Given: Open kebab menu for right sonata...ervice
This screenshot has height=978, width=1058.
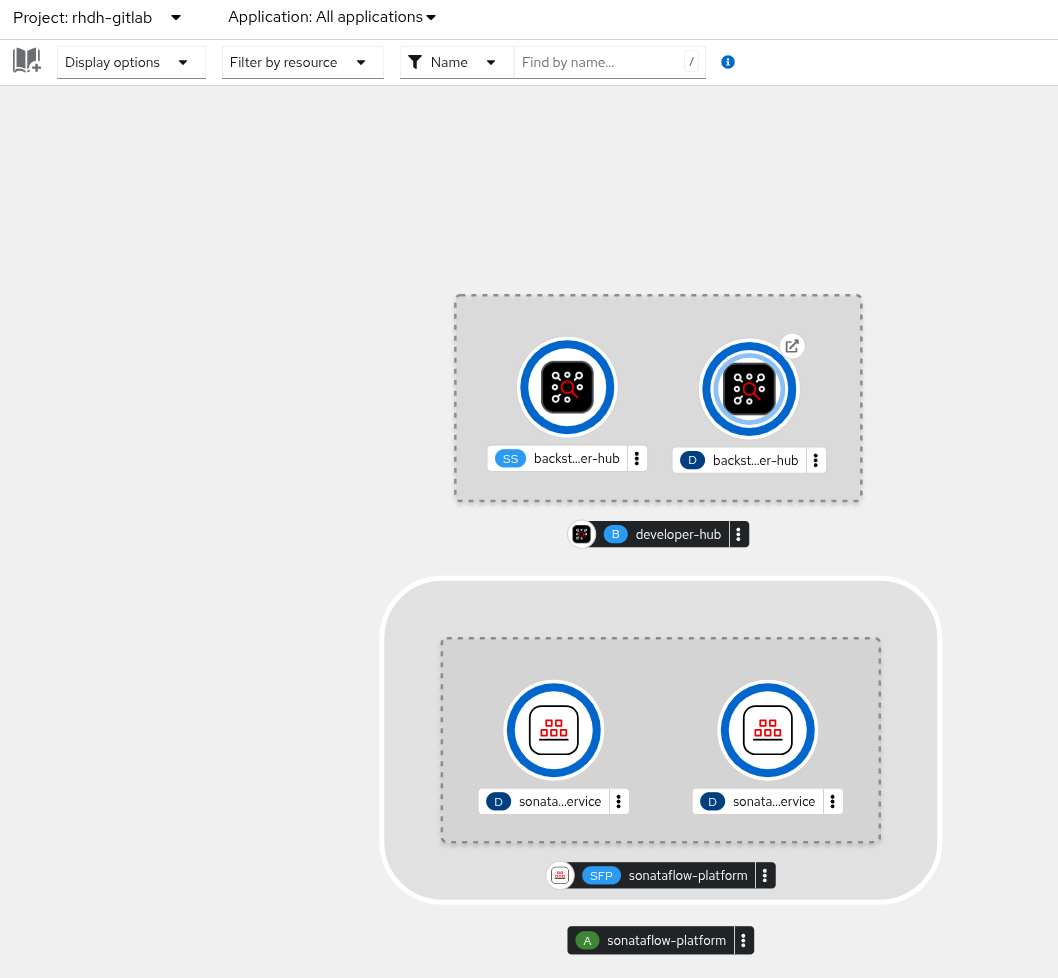Looking at the screenshot, I should click(x=833, y=801).
